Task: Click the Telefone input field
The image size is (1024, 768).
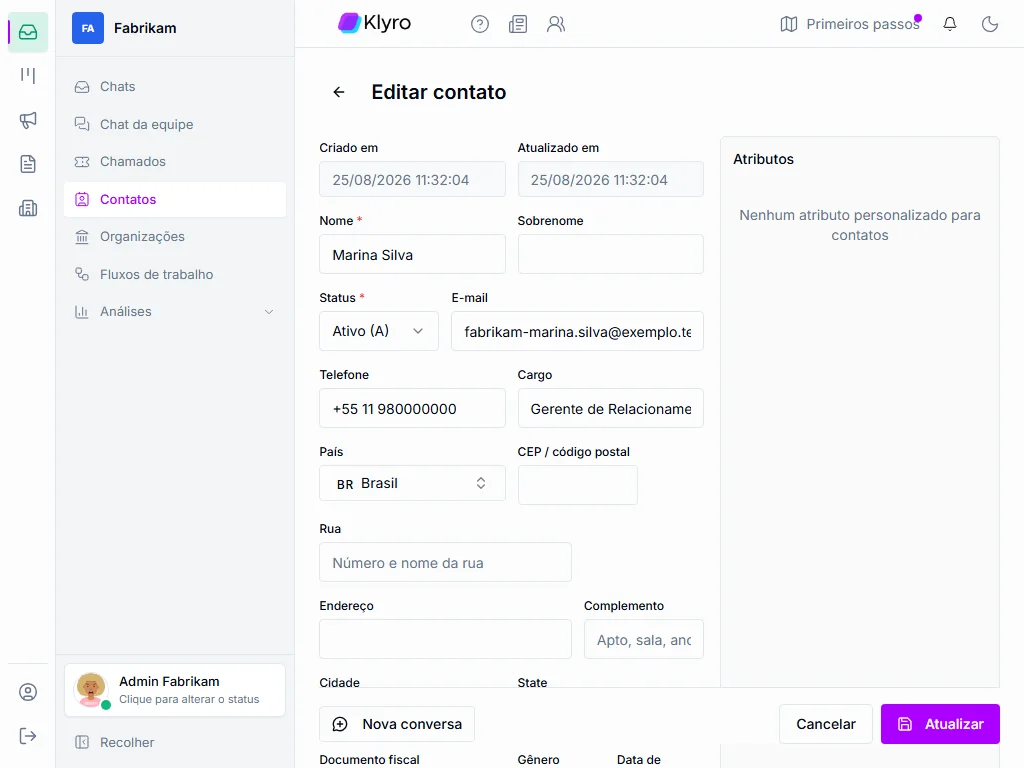Action: click(412, 408)
